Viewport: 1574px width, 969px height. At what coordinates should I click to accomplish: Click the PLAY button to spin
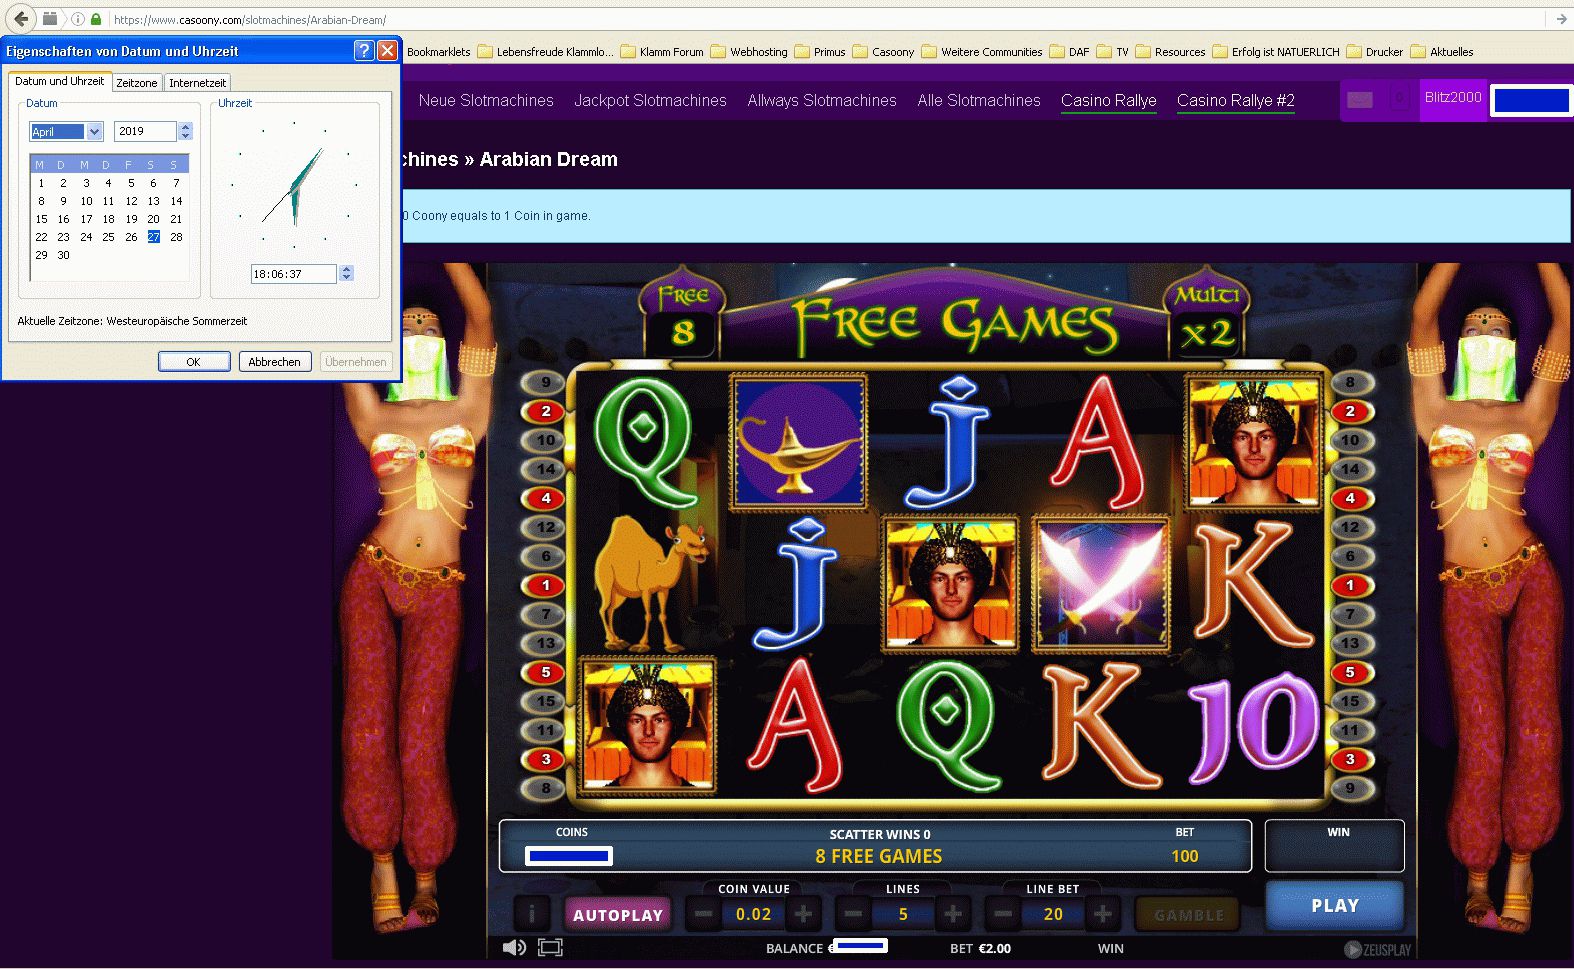pyautogui.click(x=1335, y=905)
